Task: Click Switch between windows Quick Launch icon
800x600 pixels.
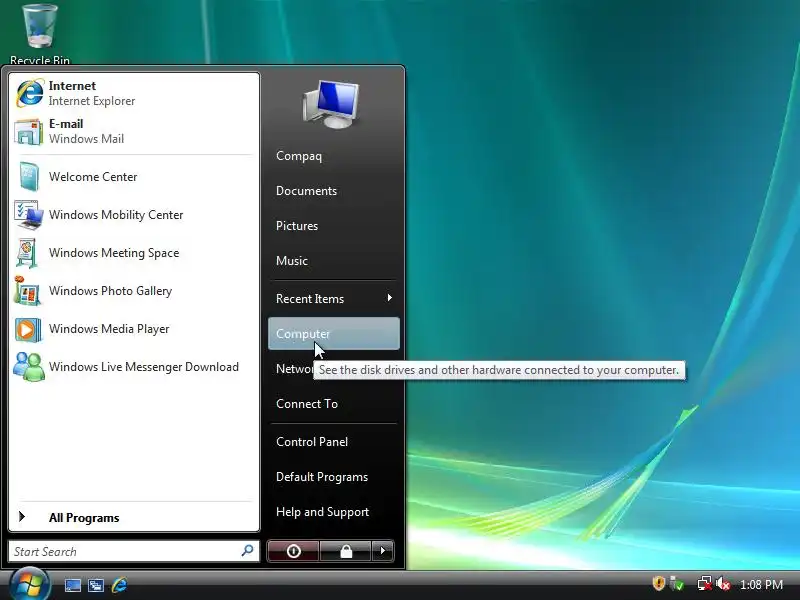Action: [96, 585]
